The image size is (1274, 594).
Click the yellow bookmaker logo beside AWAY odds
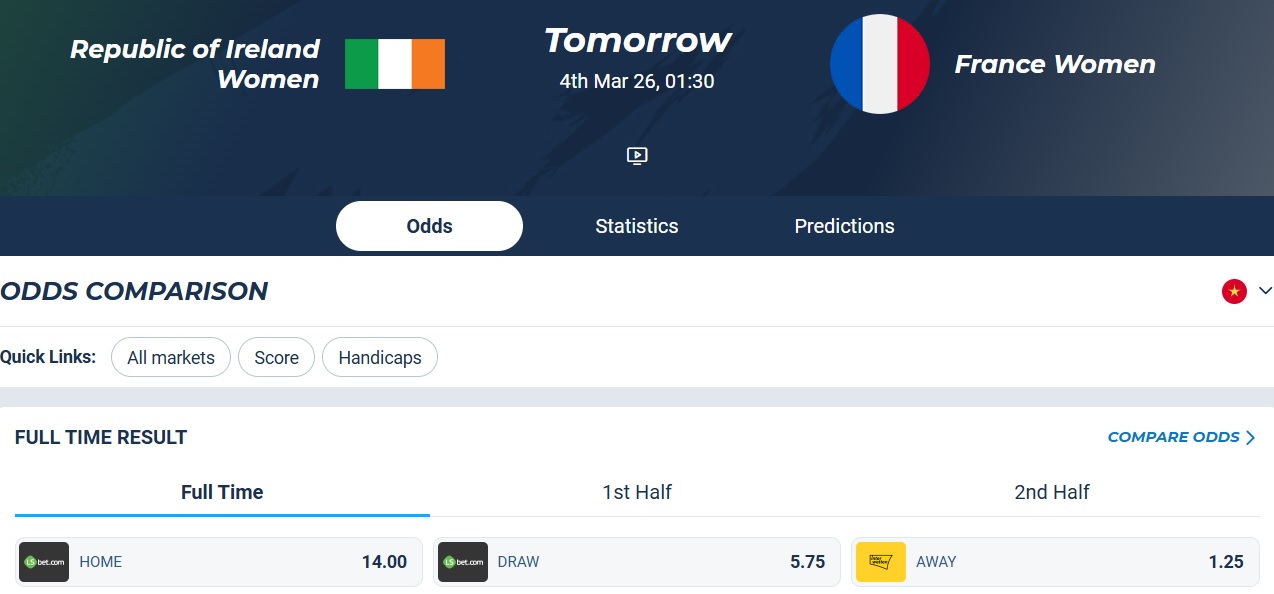point(880,562)
